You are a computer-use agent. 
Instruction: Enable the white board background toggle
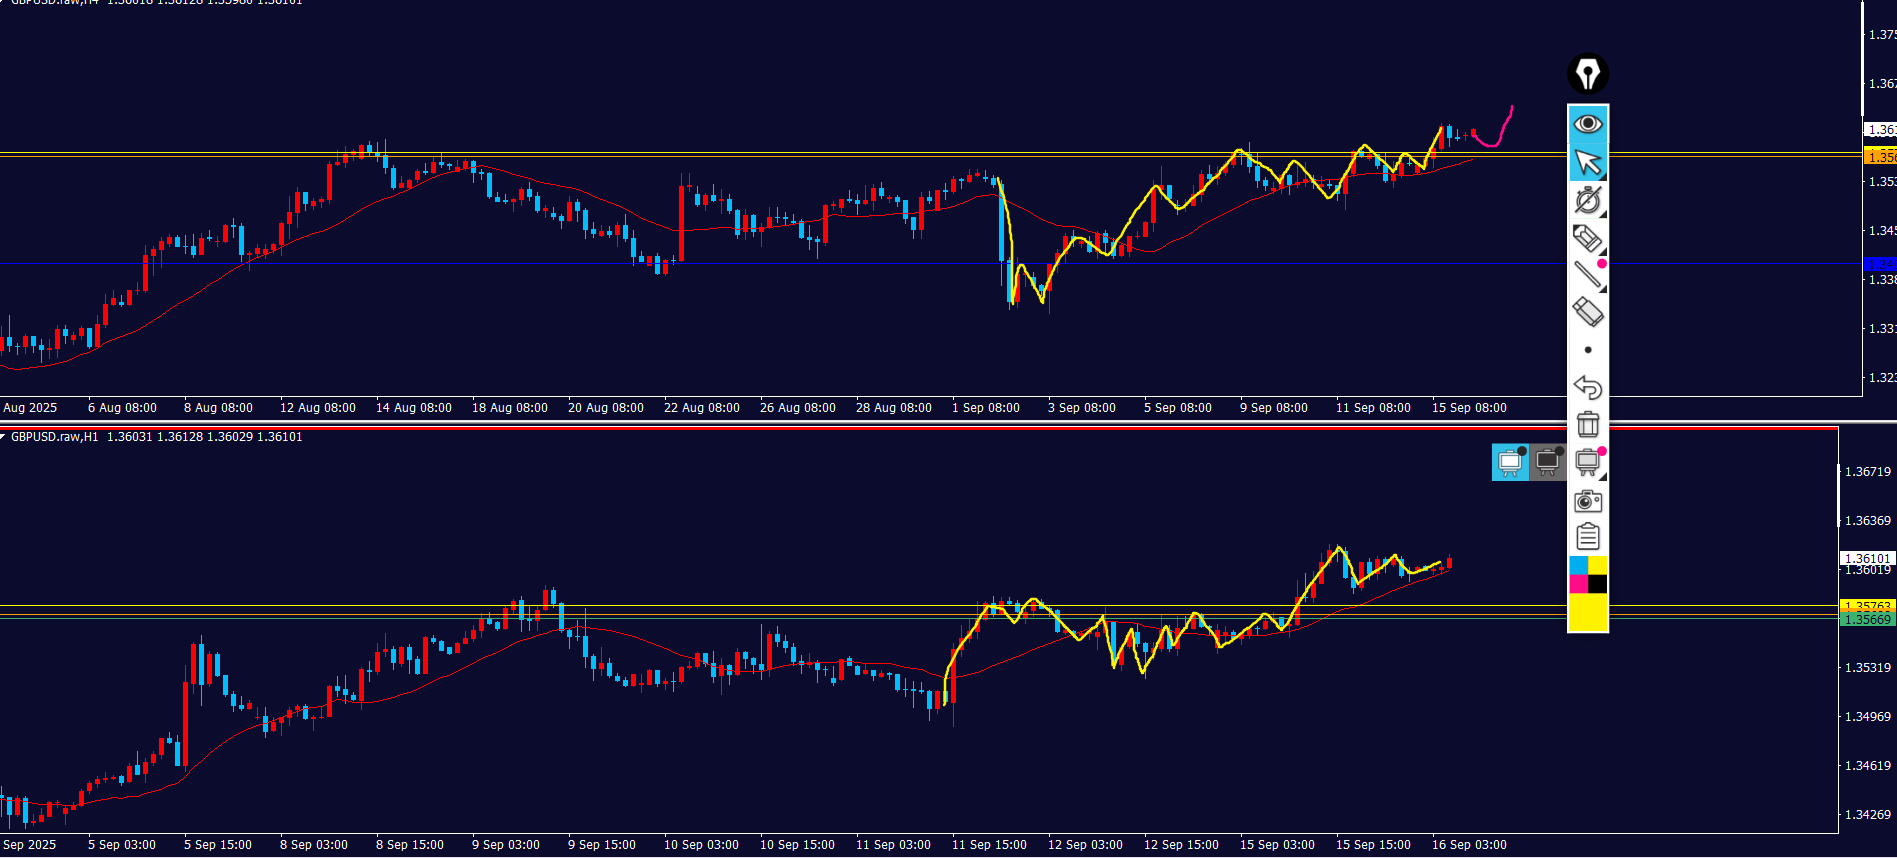click(x=1510, y=462)
